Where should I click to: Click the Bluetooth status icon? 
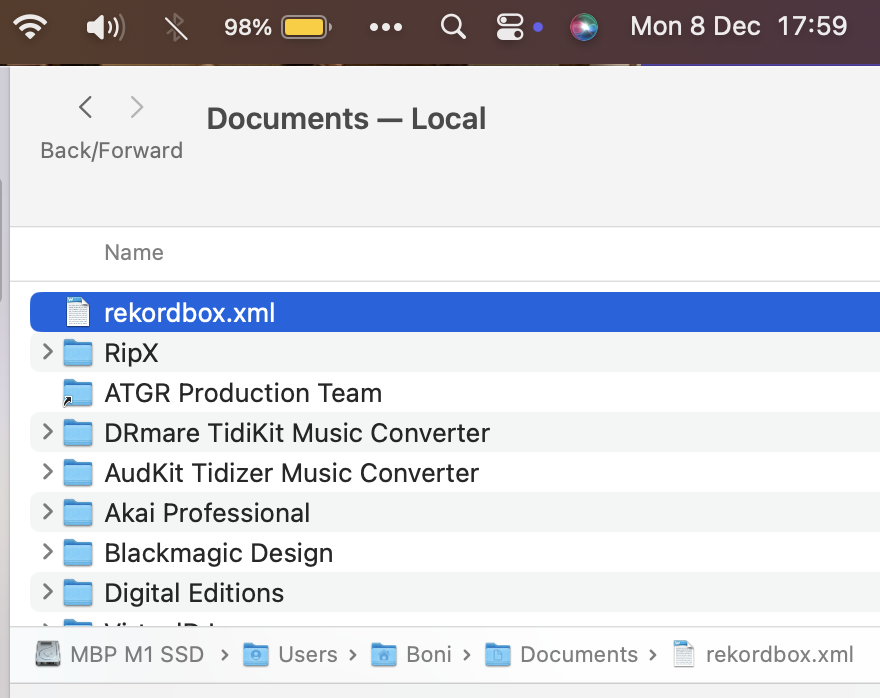176,27
